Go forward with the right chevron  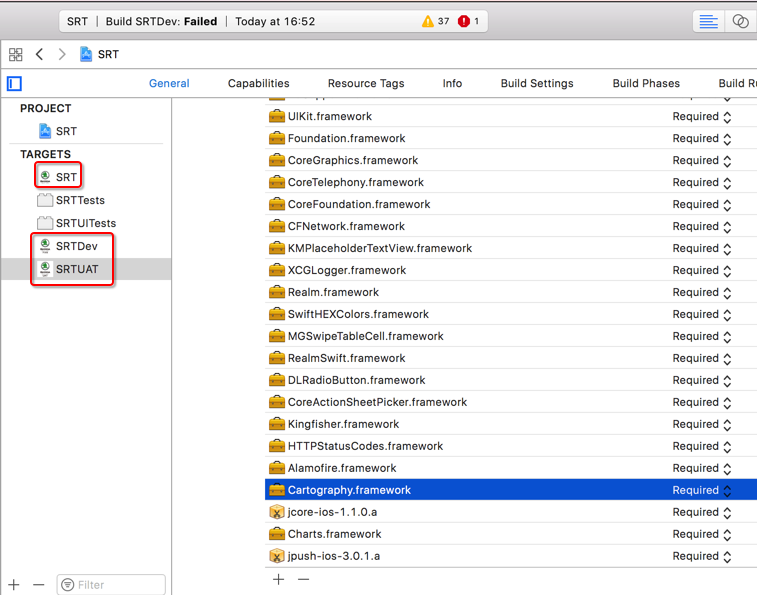pos(62,54)
